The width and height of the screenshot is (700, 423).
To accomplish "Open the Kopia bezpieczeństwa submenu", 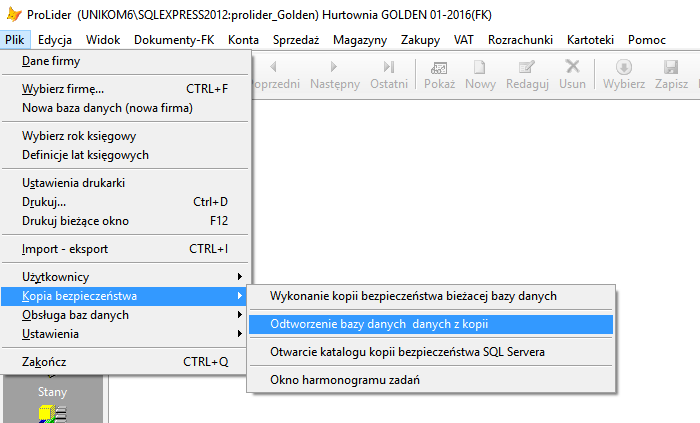I will pos(123,296).
